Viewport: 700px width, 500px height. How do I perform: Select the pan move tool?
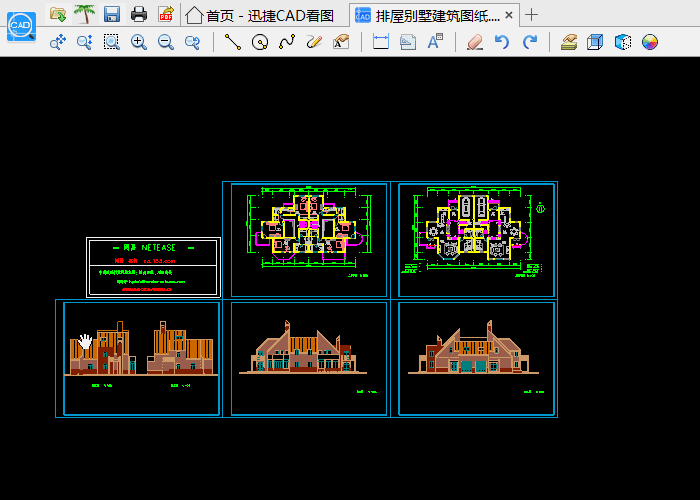point(58,42)
